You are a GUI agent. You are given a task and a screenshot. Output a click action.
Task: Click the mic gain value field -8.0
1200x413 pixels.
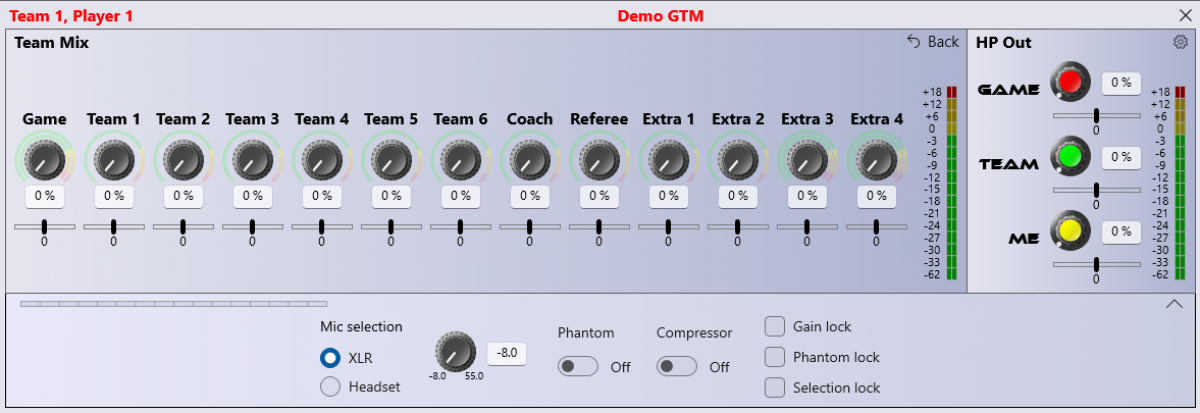pos(506,353)
